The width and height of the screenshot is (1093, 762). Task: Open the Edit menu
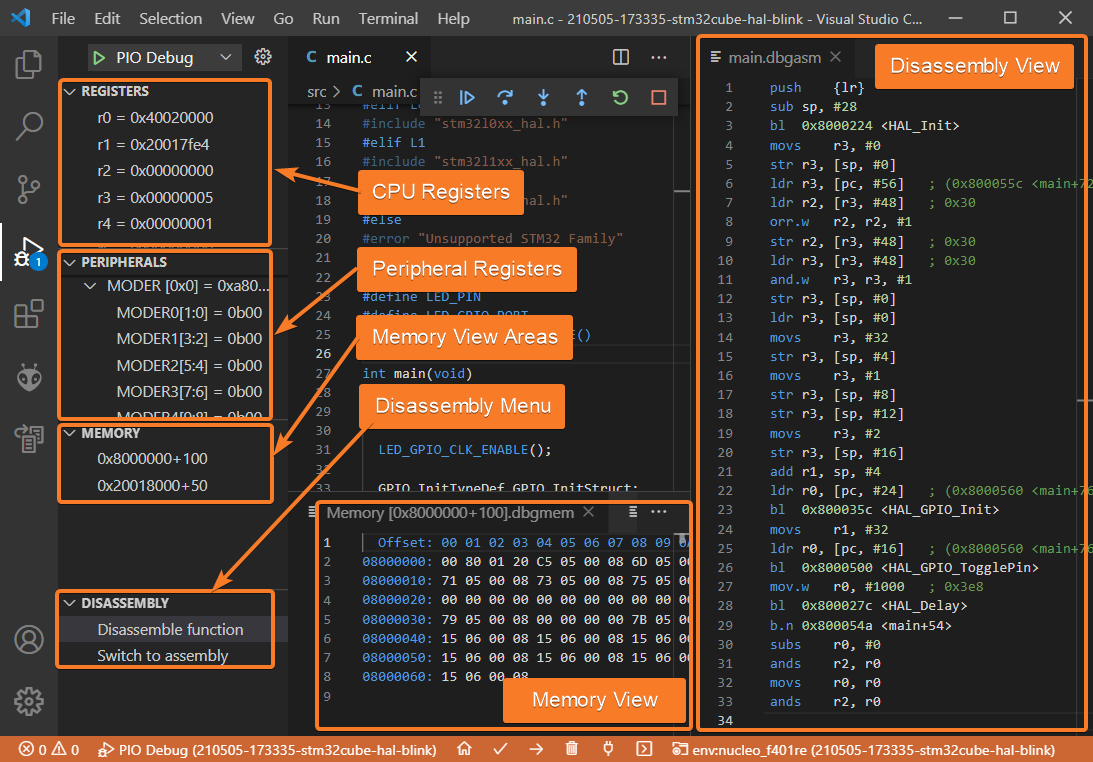coord(107,19)
